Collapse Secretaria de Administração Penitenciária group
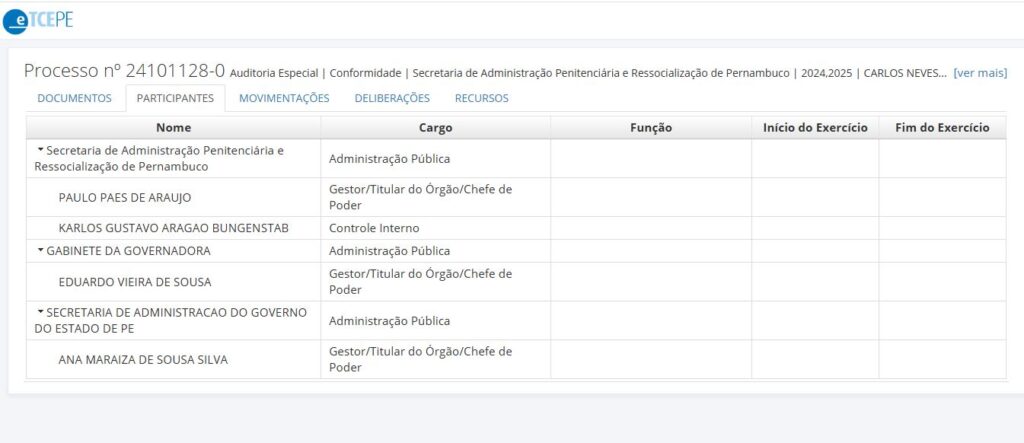1024x443 pixels. [40, 150]
